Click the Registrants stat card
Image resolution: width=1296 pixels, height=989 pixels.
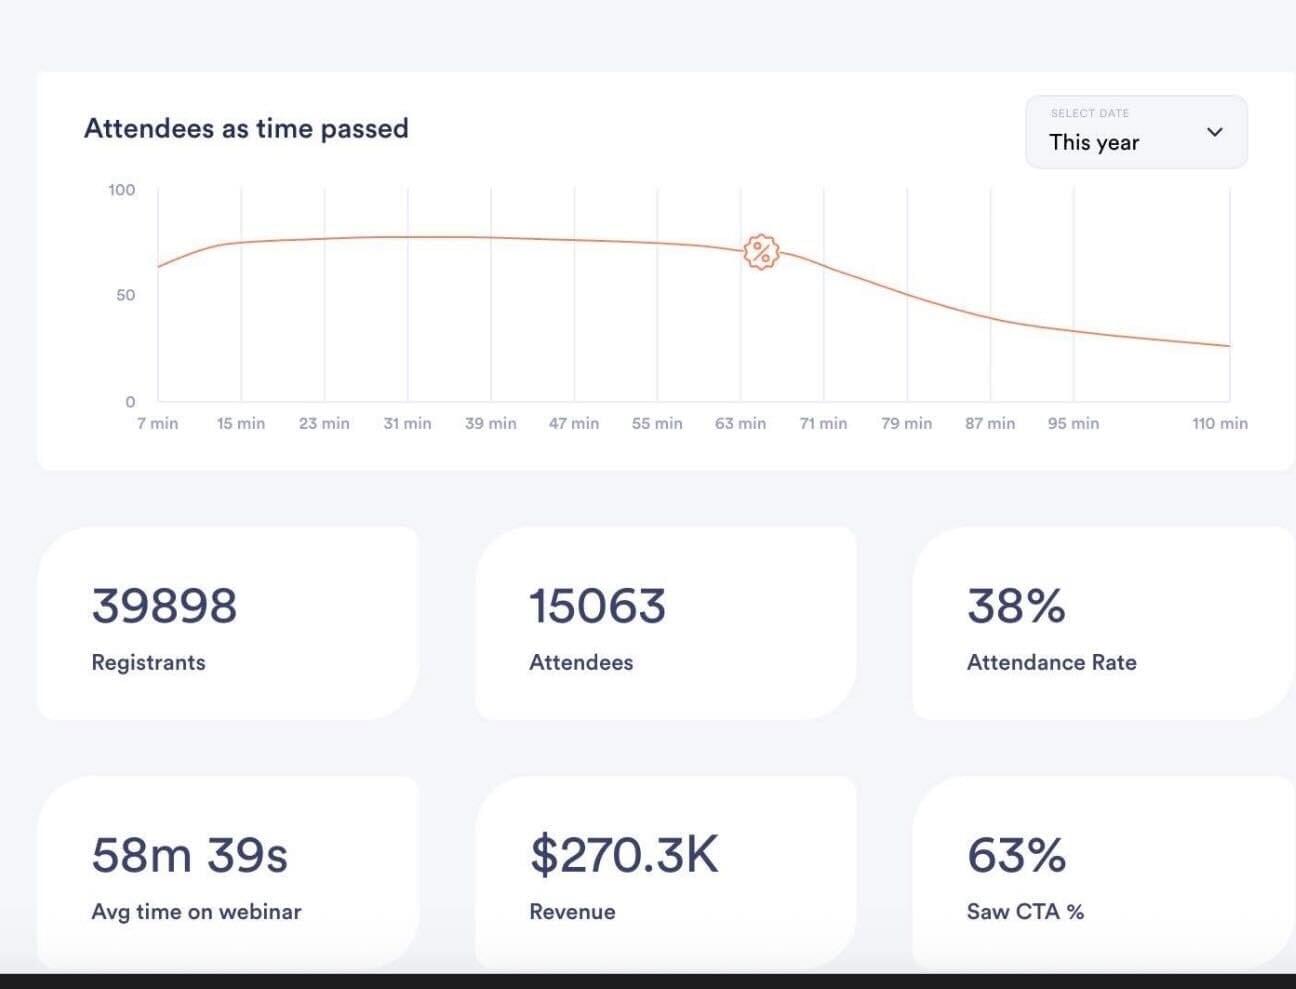227,623
